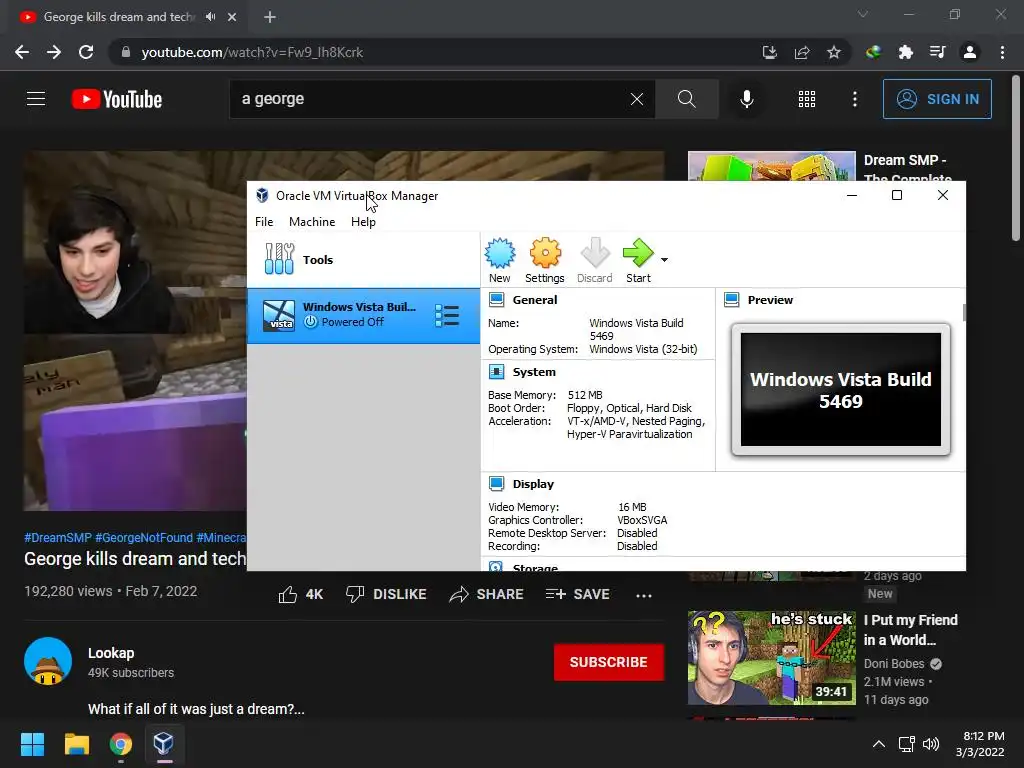
Task: Click the Windows Vista Build preview thumbnail
Action: tap(840, 389)
